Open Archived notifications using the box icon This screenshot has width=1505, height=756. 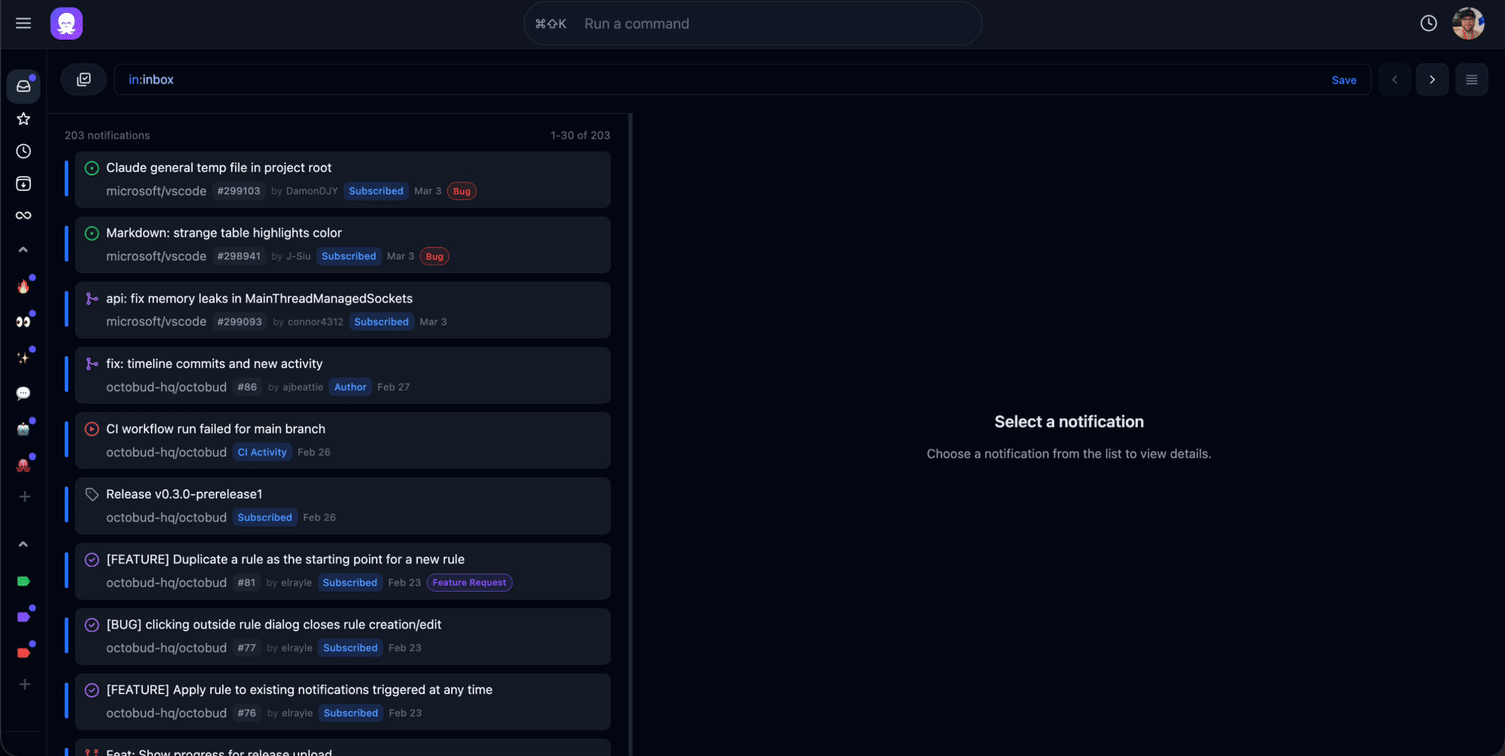click(x=22, y=183)
